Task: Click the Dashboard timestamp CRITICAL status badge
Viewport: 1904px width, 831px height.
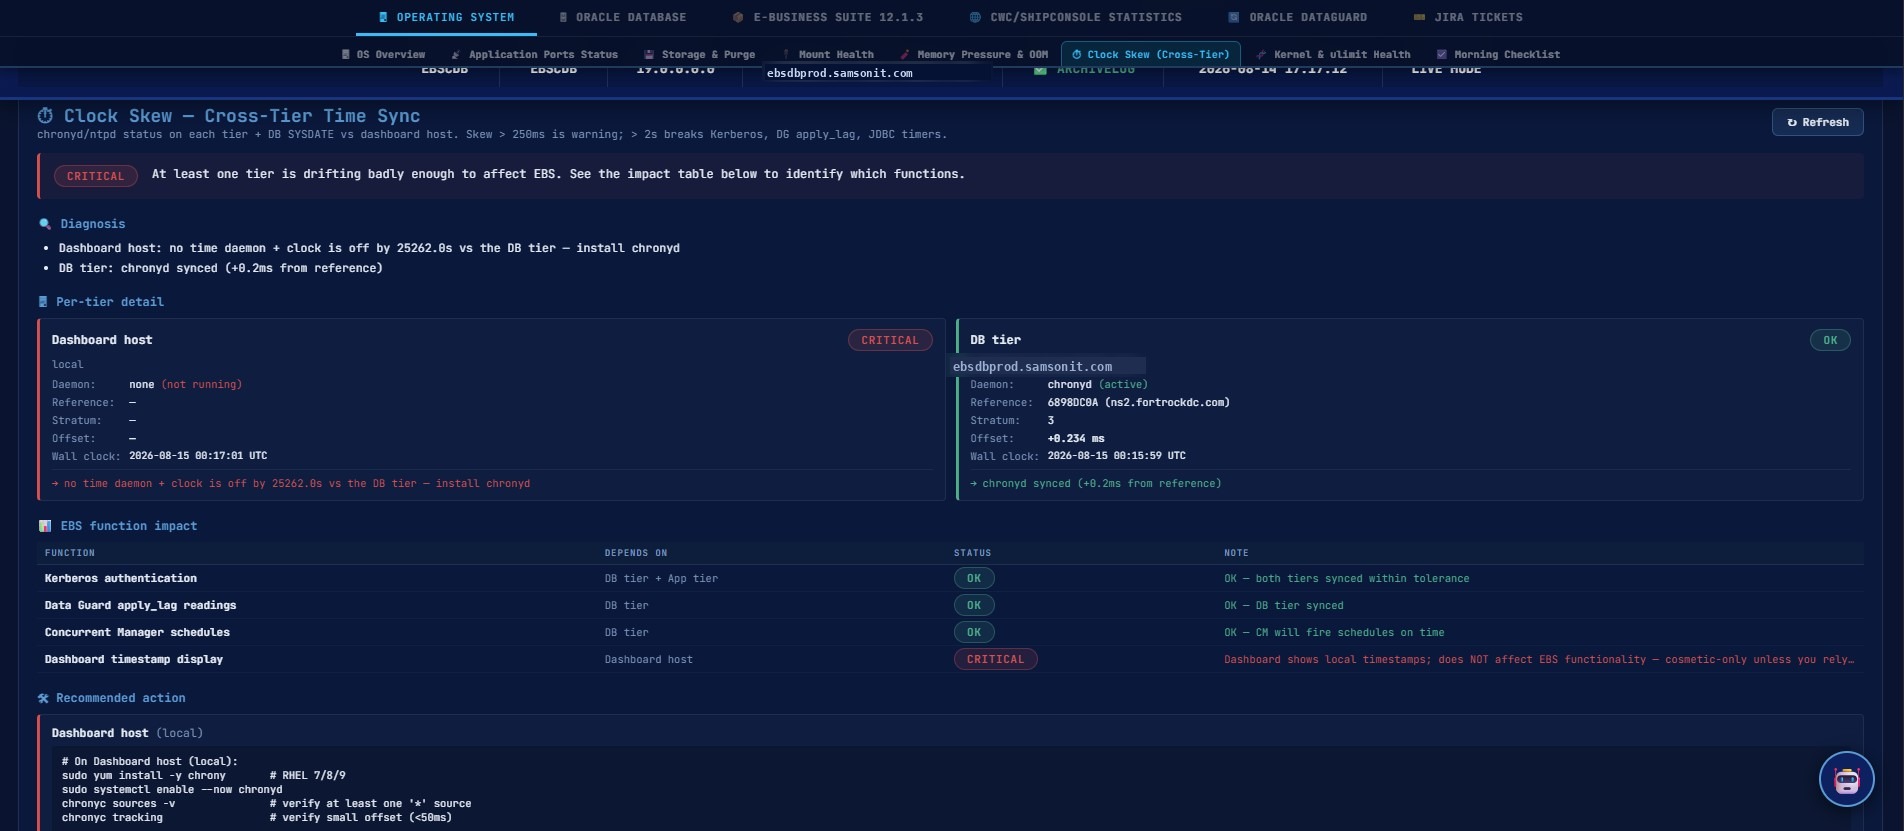Action: coord(995,659)
